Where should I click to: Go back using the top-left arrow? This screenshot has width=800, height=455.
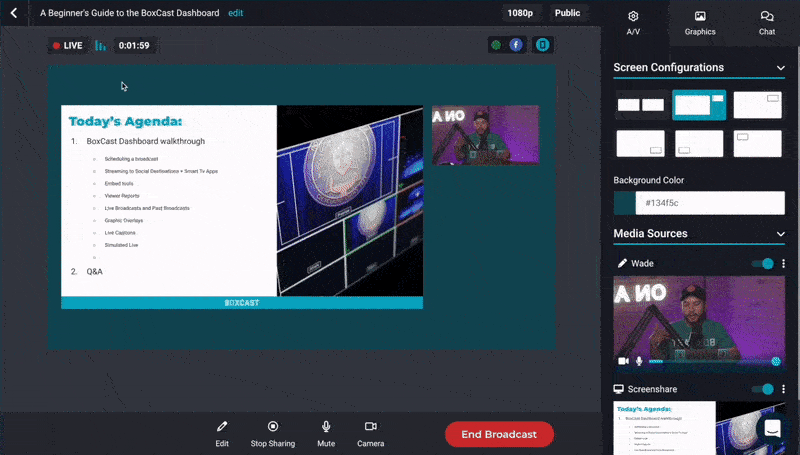pyautogui.click(x=13, y=13)
